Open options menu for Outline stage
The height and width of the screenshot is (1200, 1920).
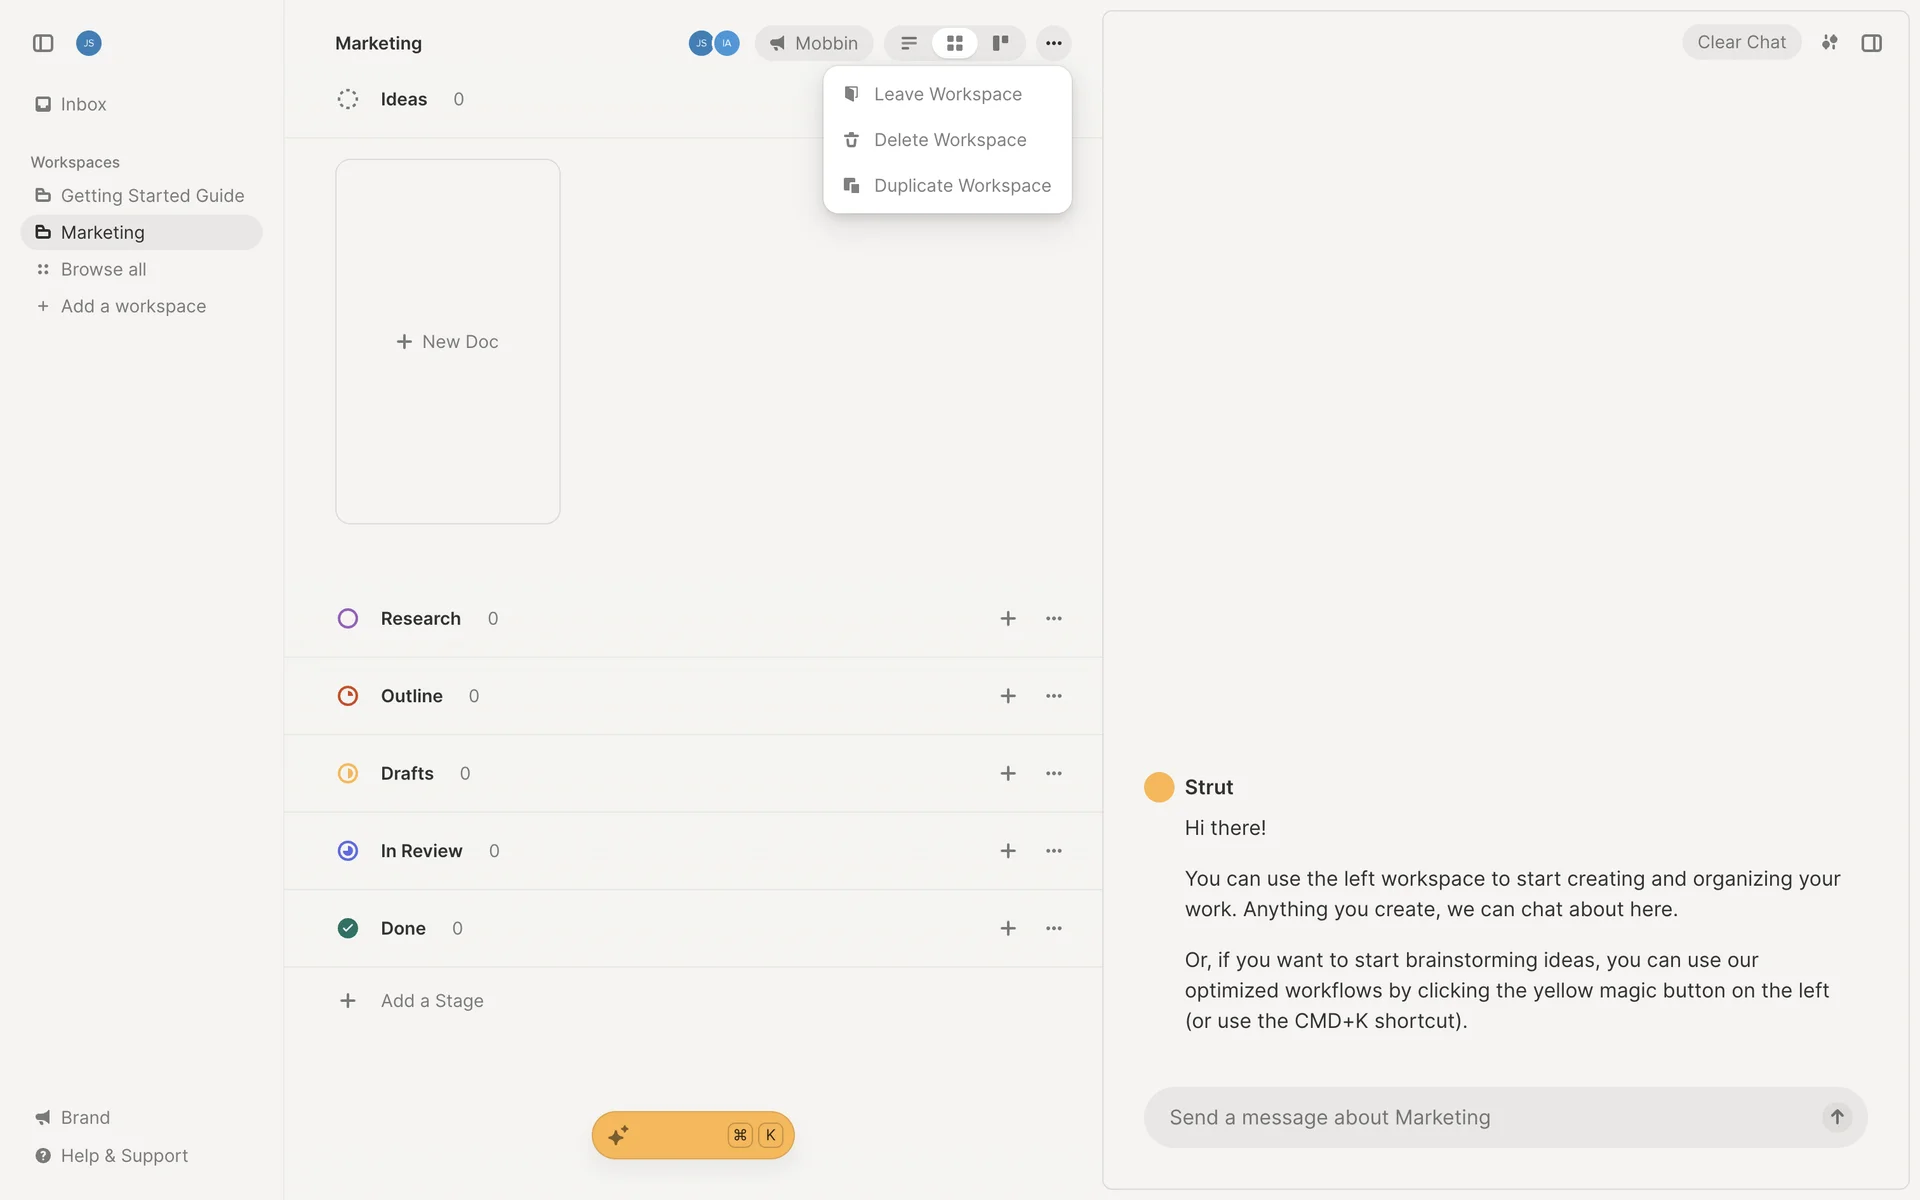1053,696
